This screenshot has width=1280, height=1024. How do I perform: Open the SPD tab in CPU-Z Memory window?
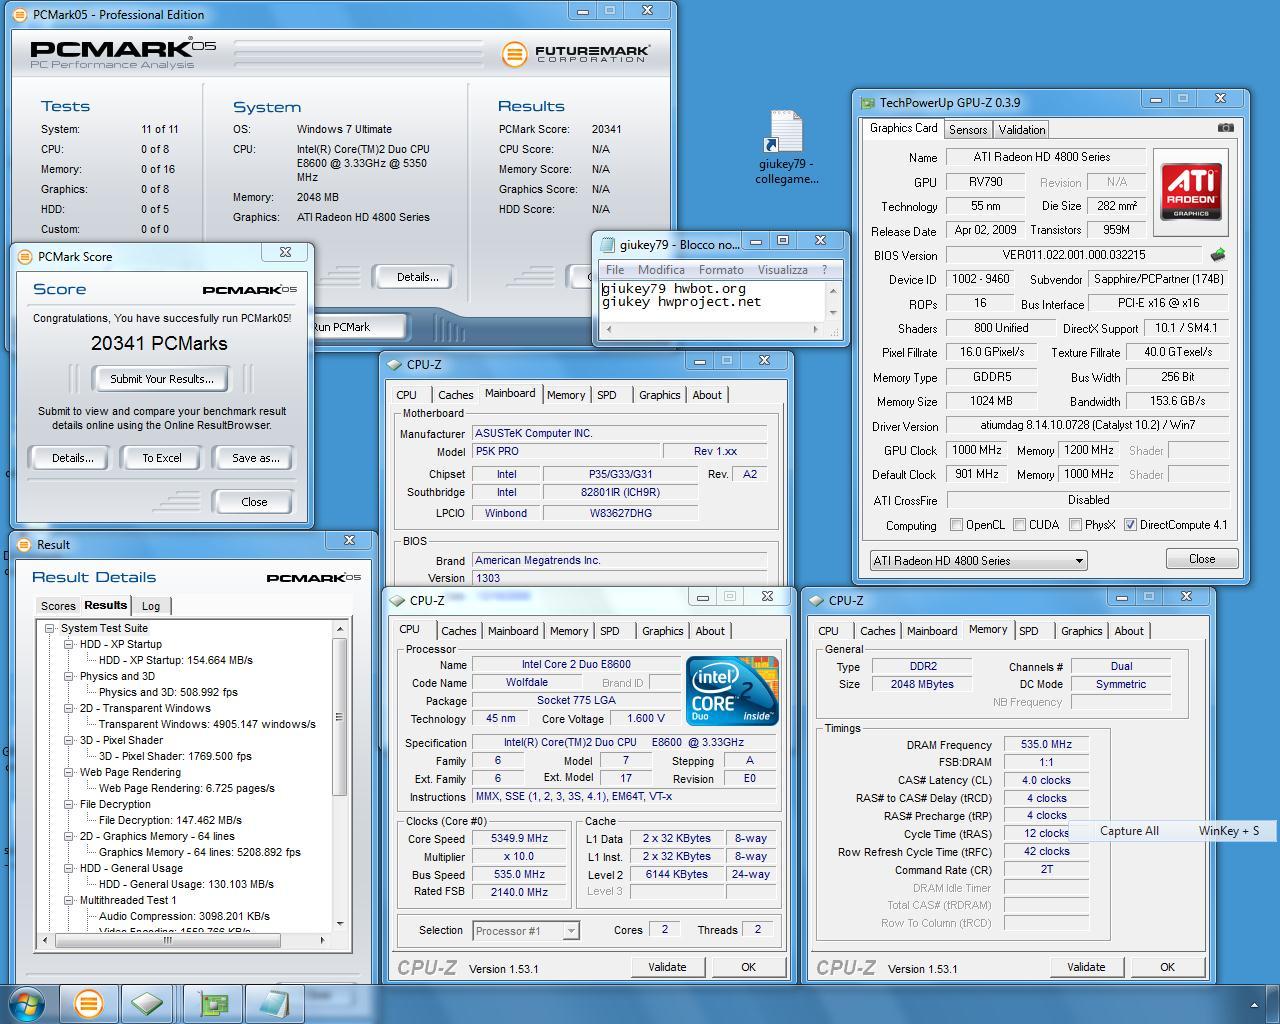(x=1029, y=631)
